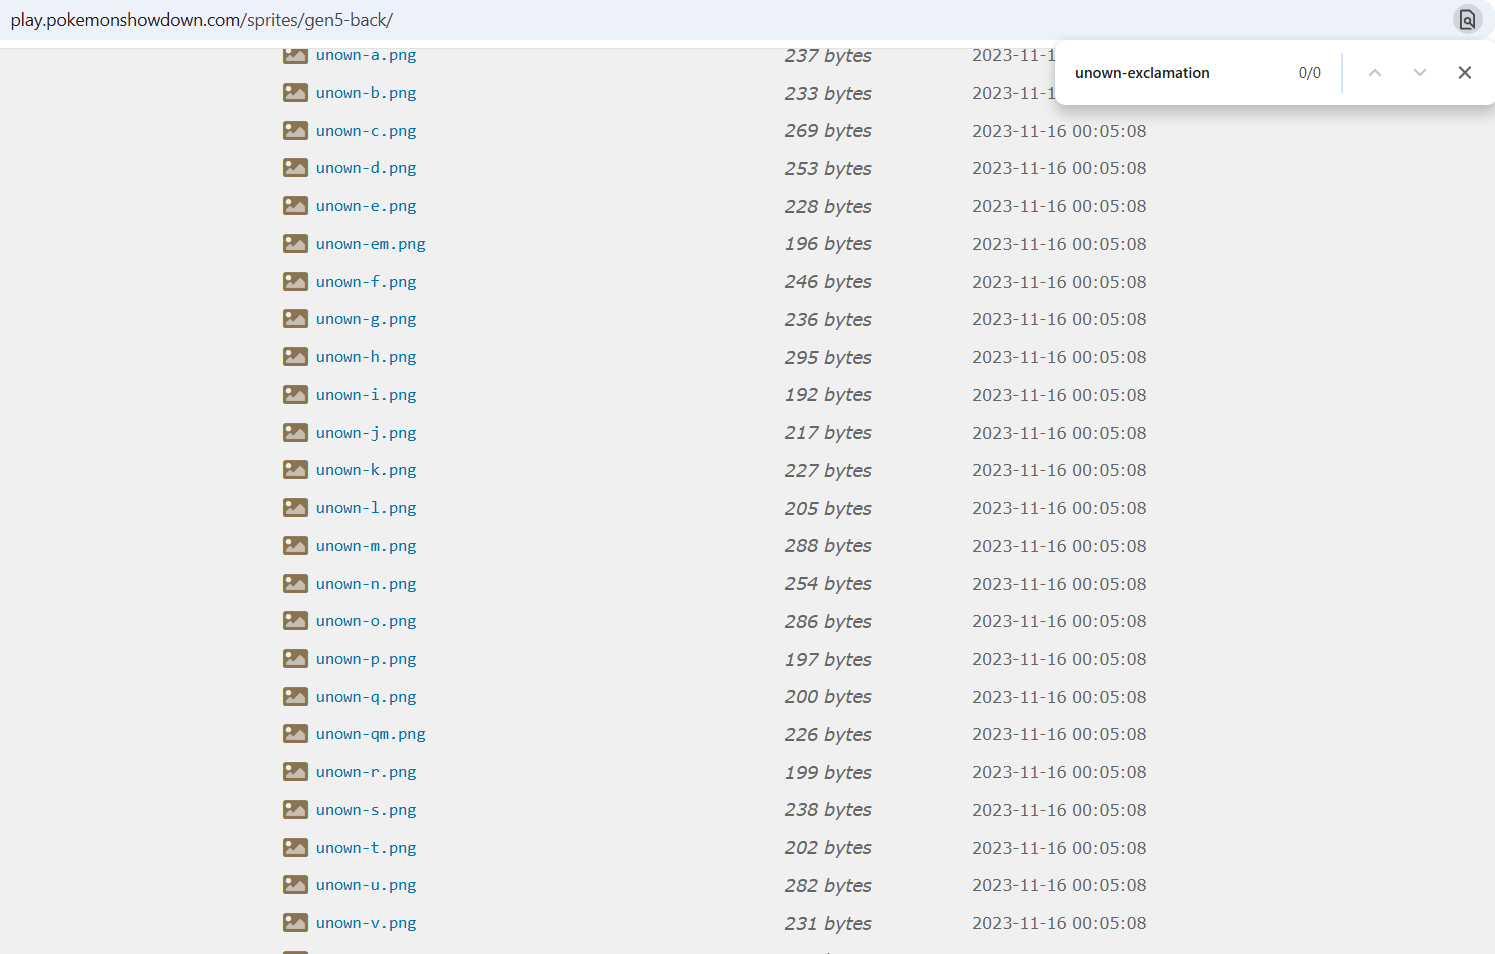1495x954 pixels.
Task: Click the image icon beside unown-p.png
Action: [x=295, y=659]
